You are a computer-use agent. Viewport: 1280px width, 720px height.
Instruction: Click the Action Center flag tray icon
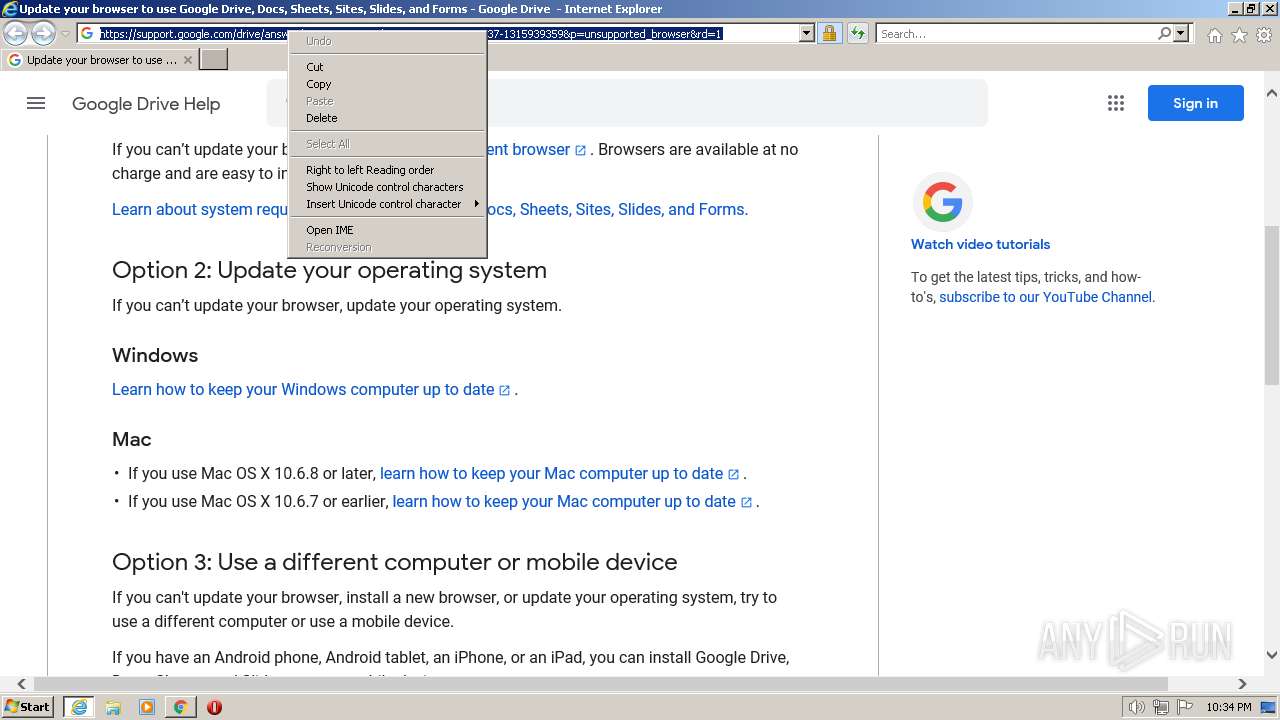(x=1183, y=707)
